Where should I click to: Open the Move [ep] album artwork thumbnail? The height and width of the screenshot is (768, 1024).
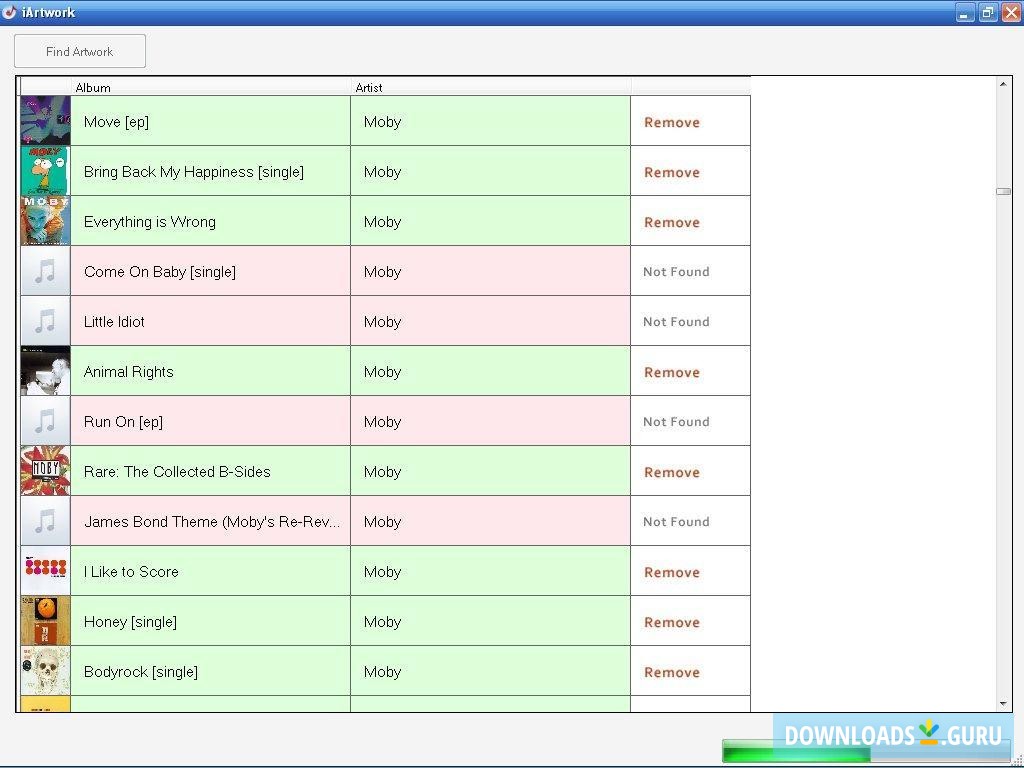[45, 121]
